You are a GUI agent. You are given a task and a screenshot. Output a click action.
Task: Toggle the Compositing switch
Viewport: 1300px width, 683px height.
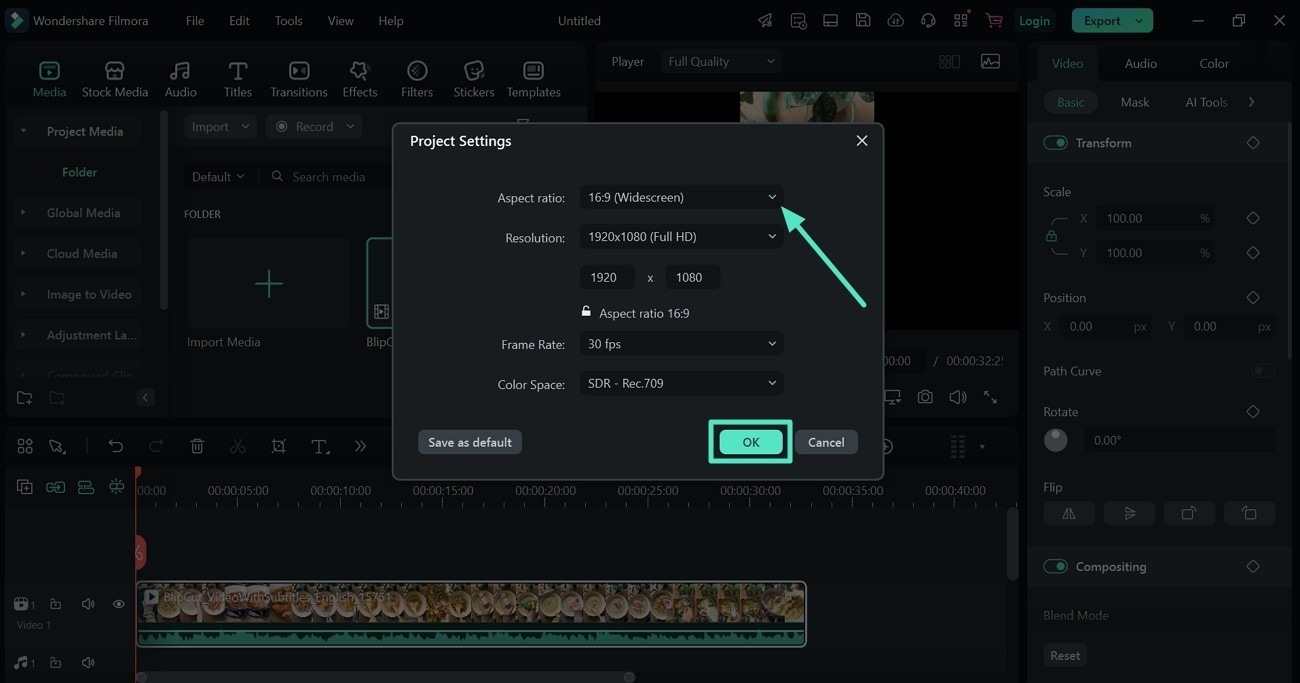point(1055,567)
